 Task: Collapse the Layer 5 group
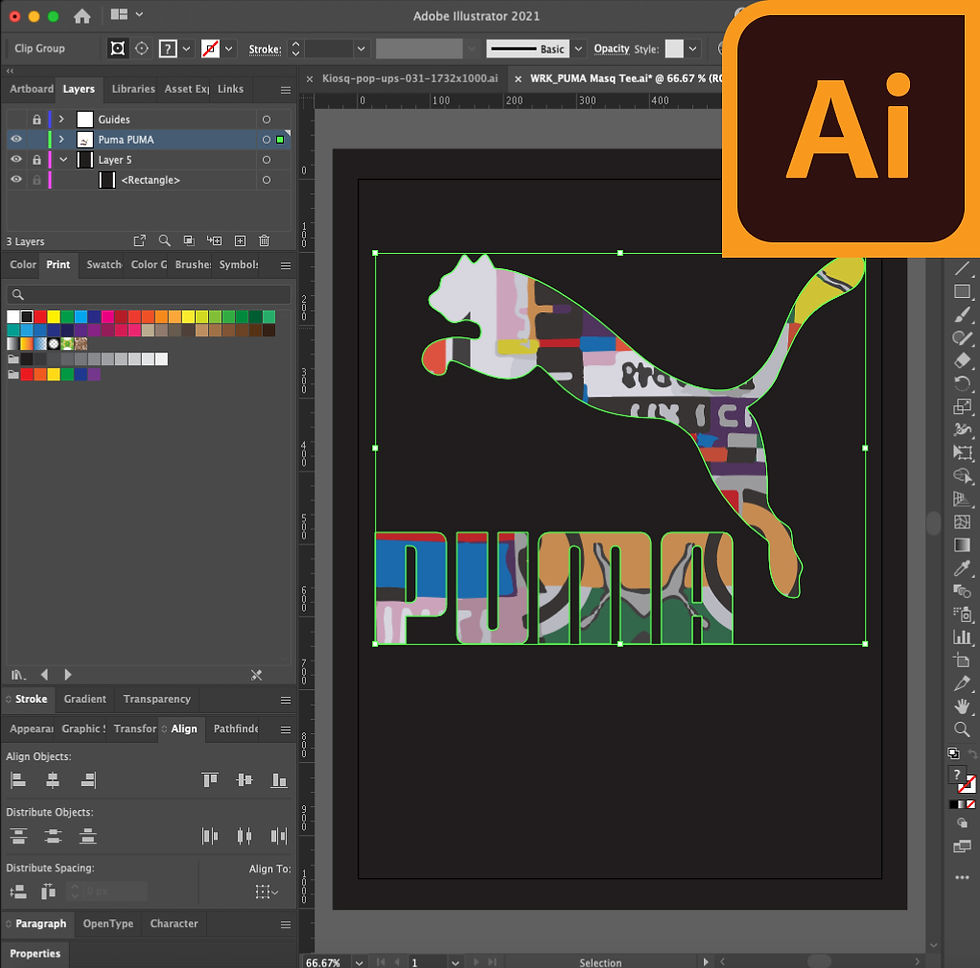tap(62, 160)
